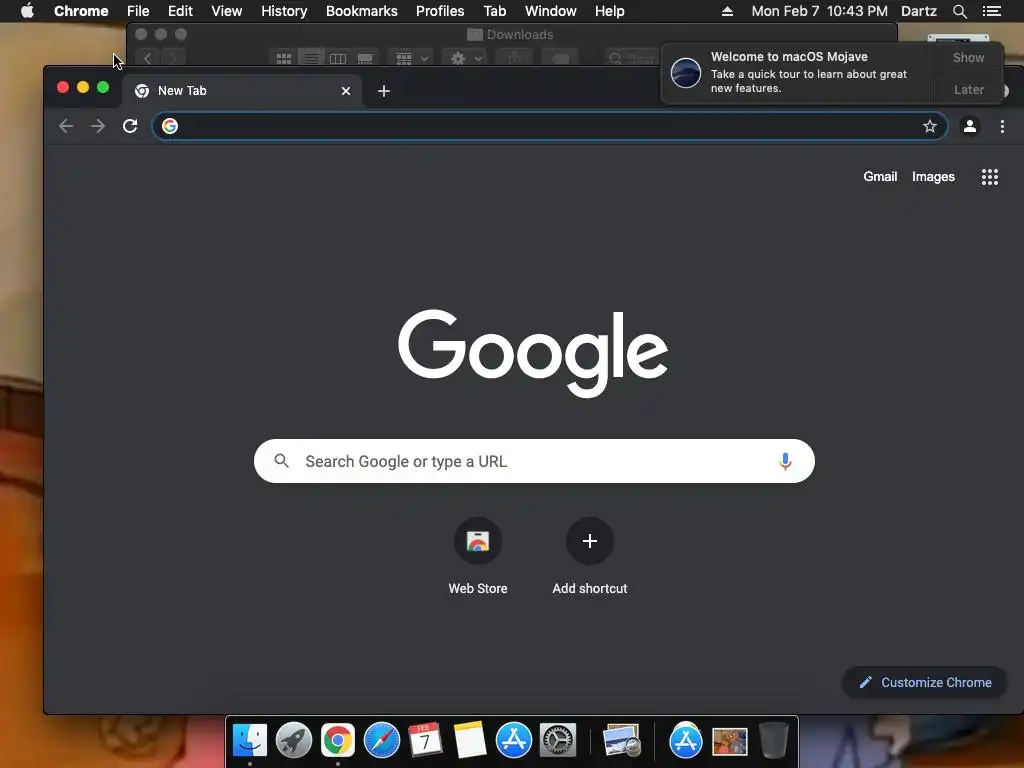
Task: Click the Chrome icon in the Dock
Action: 338,740
